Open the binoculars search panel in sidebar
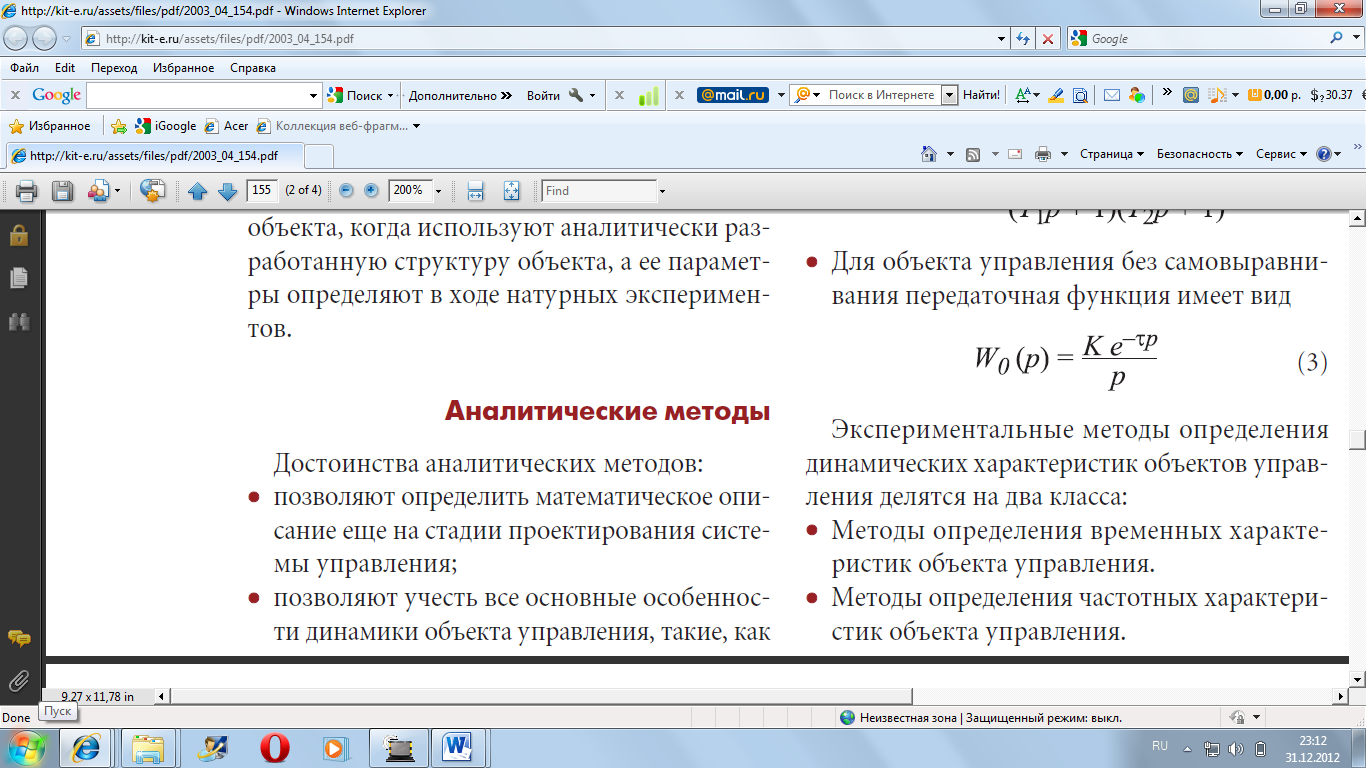The image size is (1366, 768). [x=19, y=321]
